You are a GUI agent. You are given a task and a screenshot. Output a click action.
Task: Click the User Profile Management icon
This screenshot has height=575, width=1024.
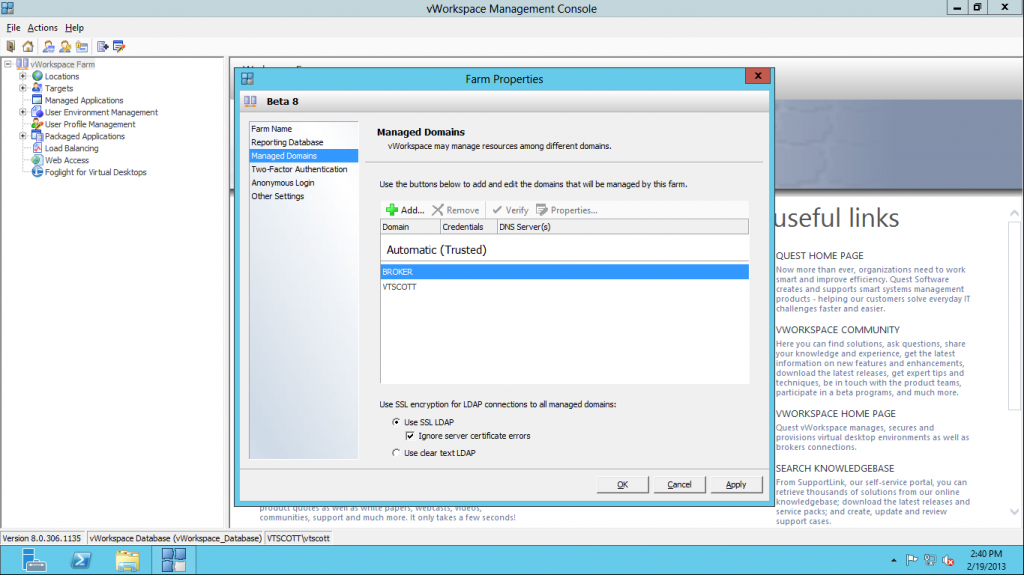pos(37,124)
